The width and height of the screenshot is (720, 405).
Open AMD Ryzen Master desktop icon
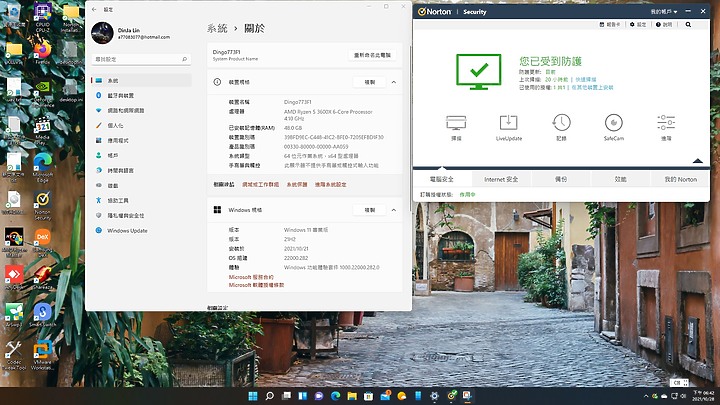coord(14,243)
